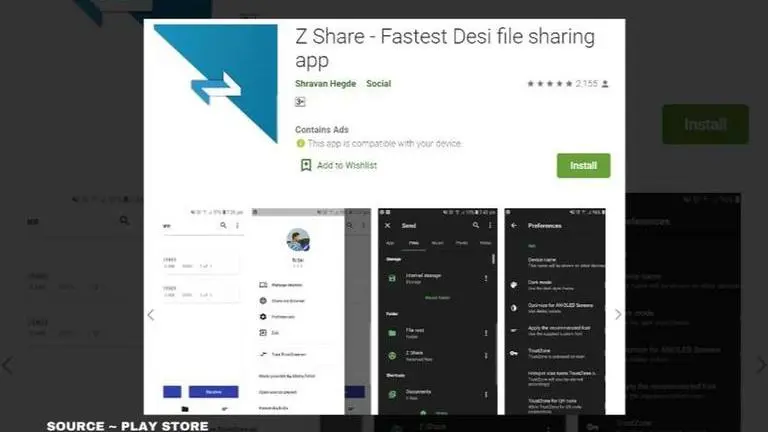Click the X close icon in the Send screenshot
The image size is (768, 432).
[x=387, y=225]
